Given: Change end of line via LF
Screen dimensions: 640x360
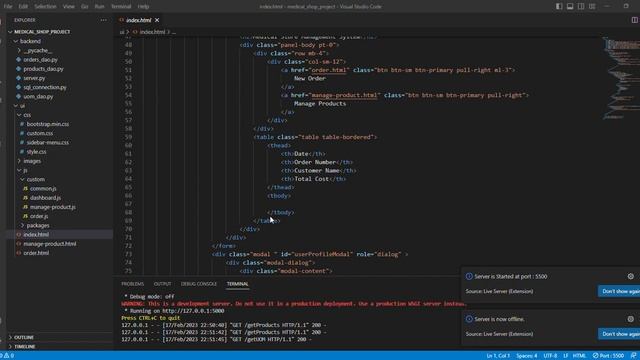Looking at the screenshot, I should pyautogui.click(x=566, y=356).
